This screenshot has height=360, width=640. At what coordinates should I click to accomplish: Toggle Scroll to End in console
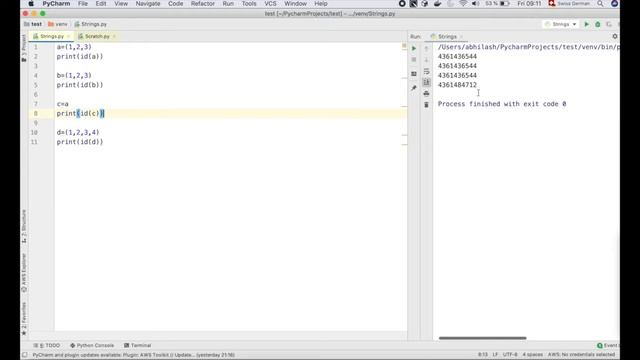(427, 82)
